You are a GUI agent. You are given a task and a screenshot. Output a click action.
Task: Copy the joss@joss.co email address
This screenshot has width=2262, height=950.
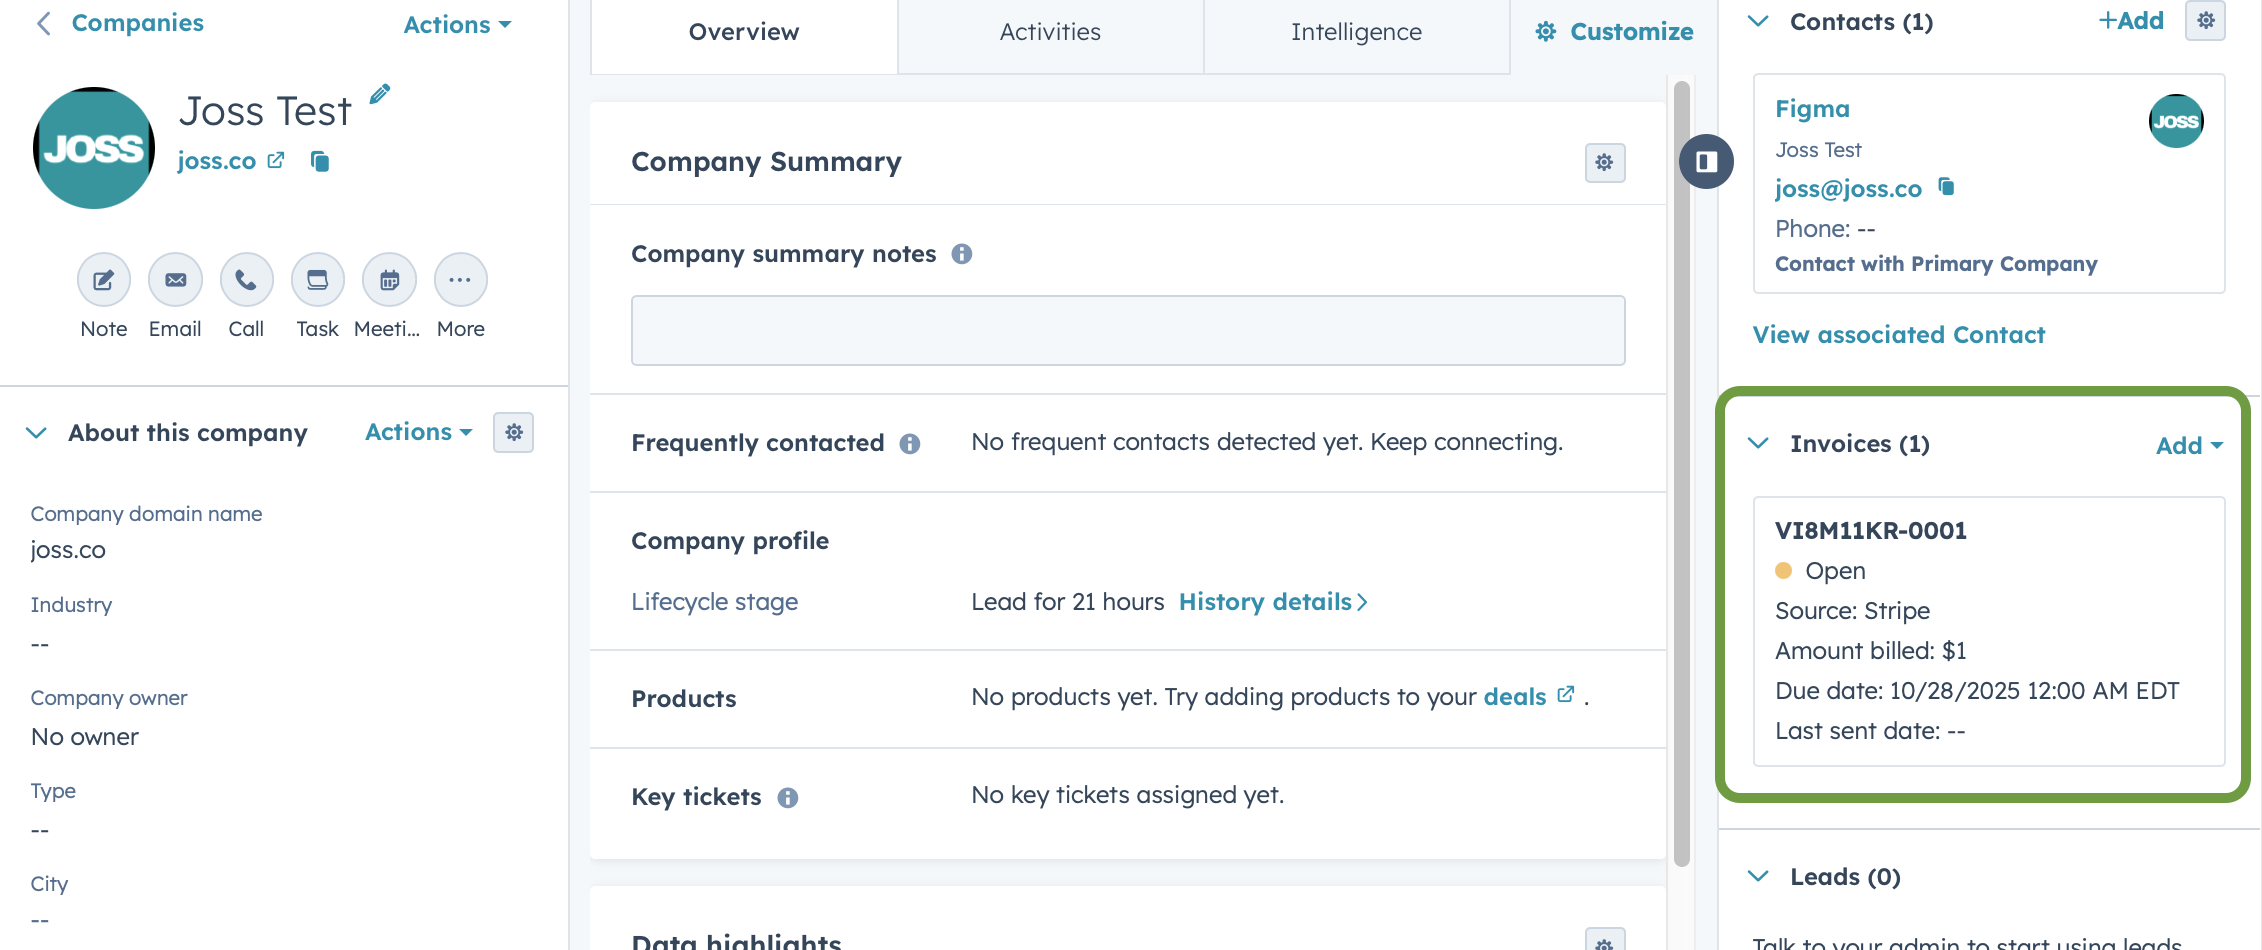(x=1946, y=187)
